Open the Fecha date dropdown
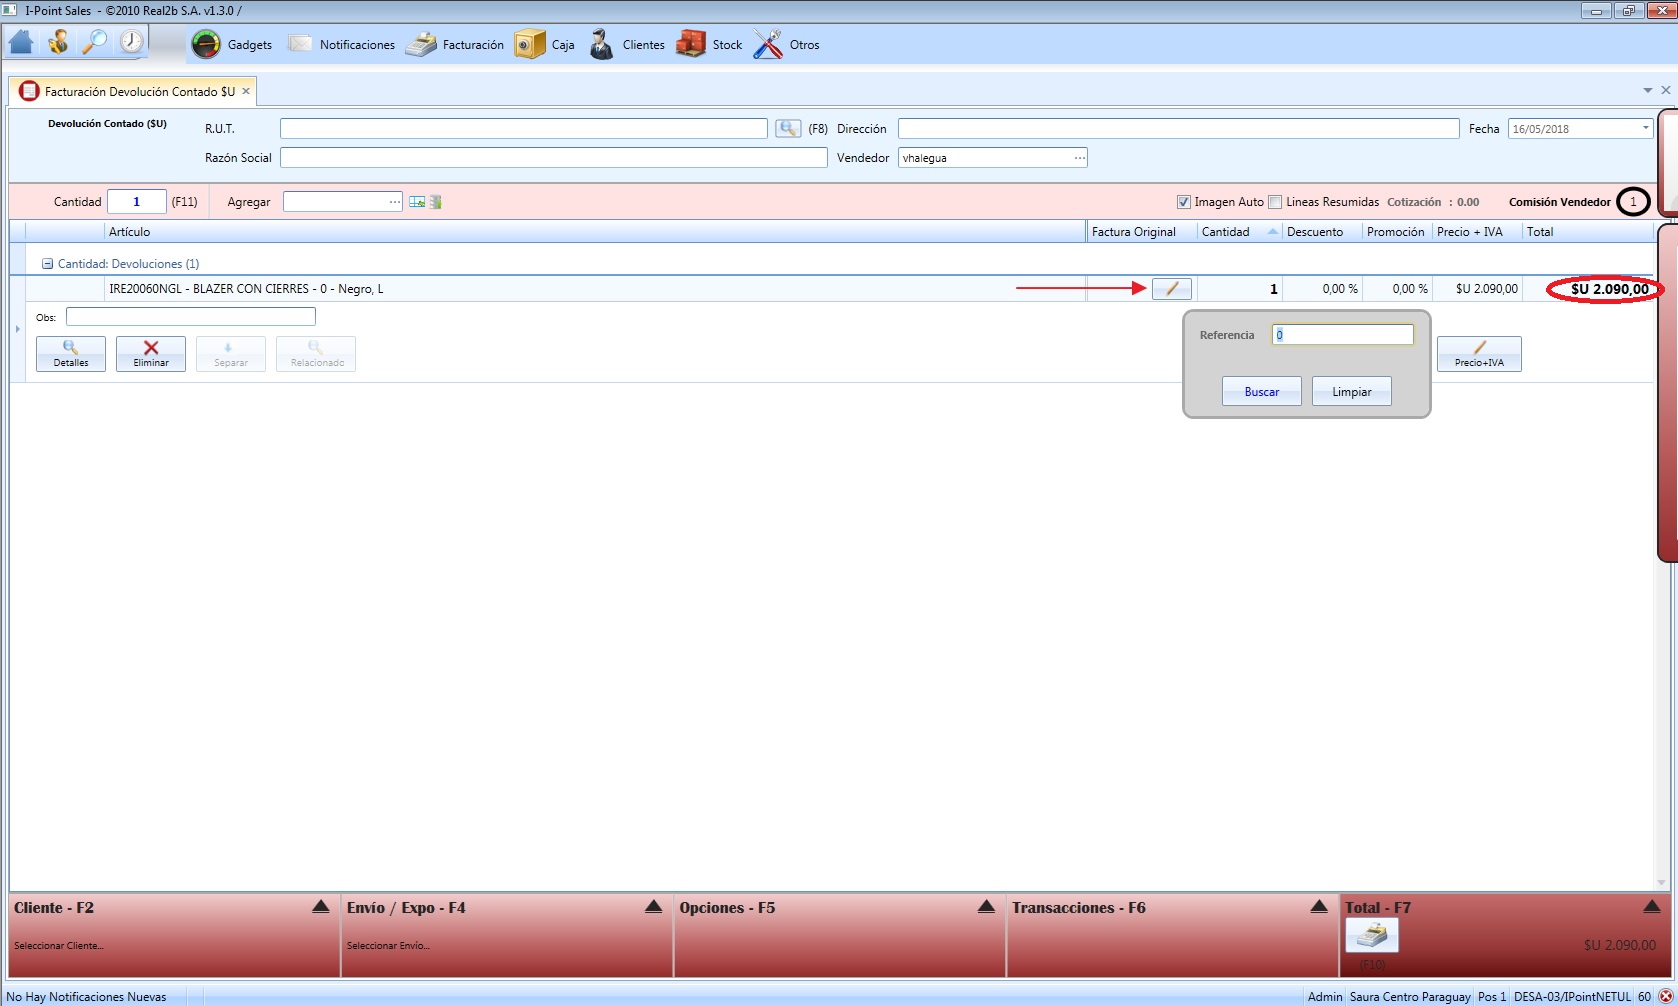Image resolution: width=1678 pixels, height=1006 pixels. [1646, 128]
